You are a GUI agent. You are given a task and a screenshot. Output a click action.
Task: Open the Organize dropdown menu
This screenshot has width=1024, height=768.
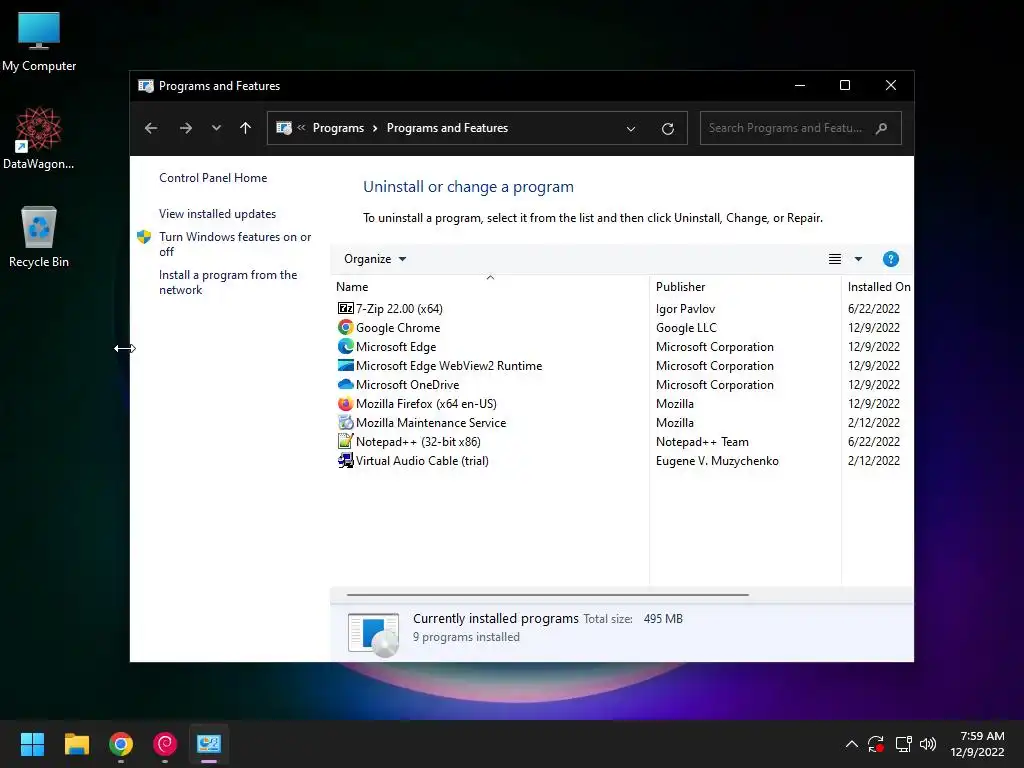pyautogui.click(x=375, y=259)
